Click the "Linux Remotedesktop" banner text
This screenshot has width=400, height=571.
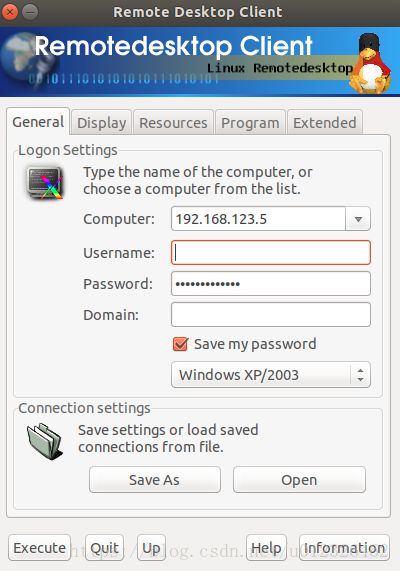click(x=280, y=68)
